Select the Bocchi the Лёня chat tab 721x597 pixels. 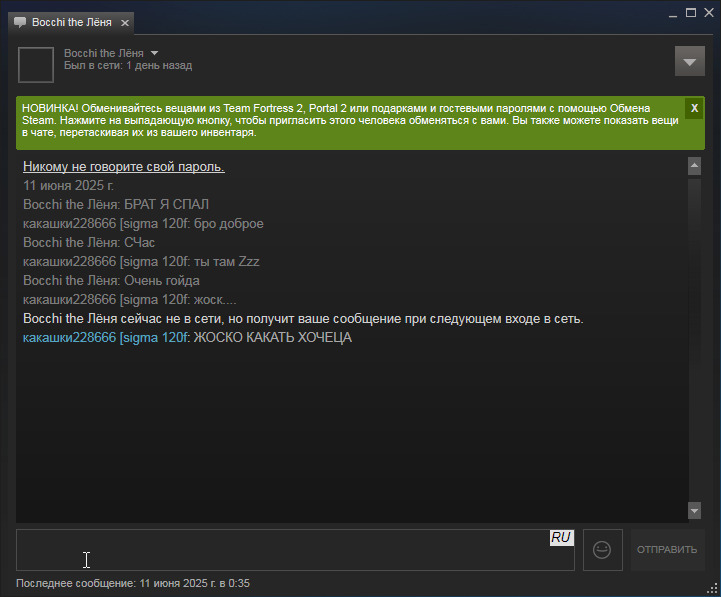coord(71,23)
